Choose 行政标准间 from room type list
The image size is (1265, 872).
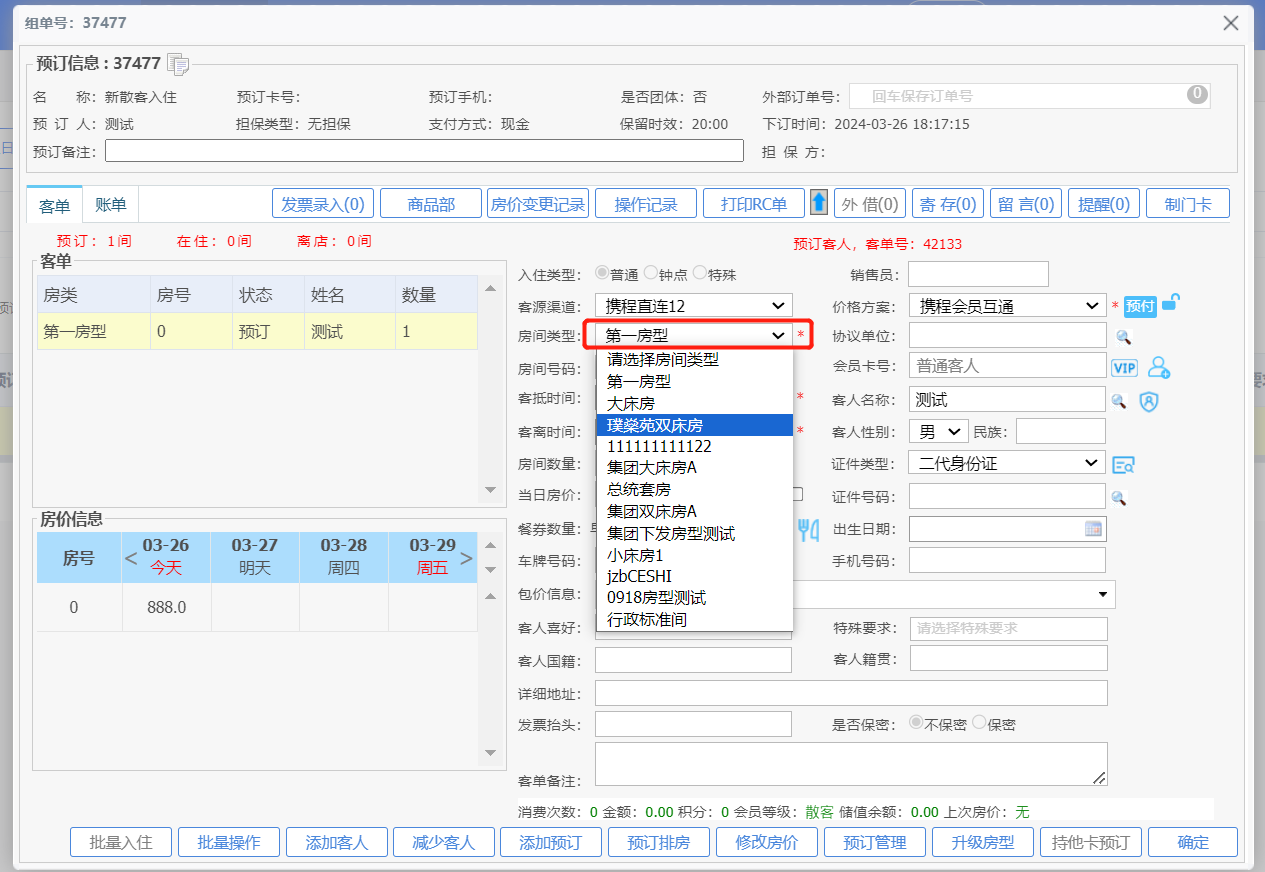[695, 619]
